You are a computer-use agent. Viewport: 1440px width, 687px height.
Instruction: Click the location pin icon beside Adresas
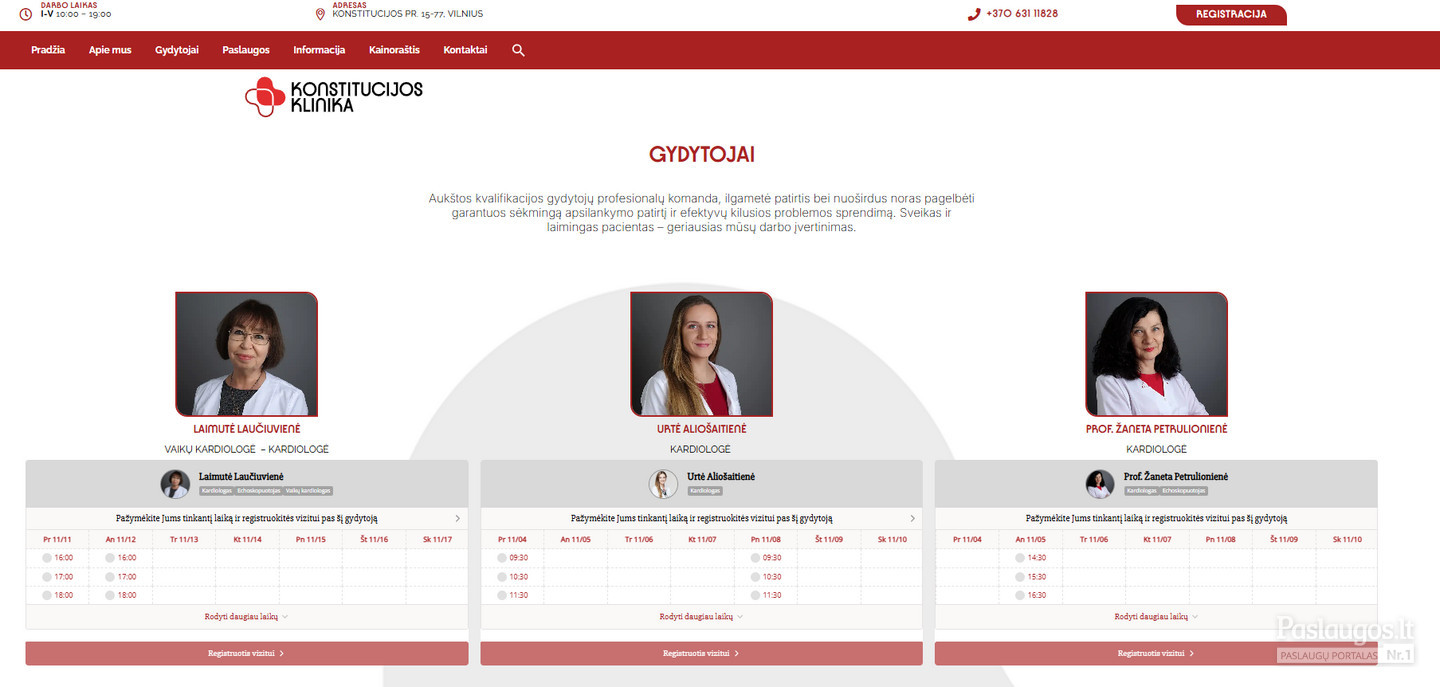click(320, 14)
